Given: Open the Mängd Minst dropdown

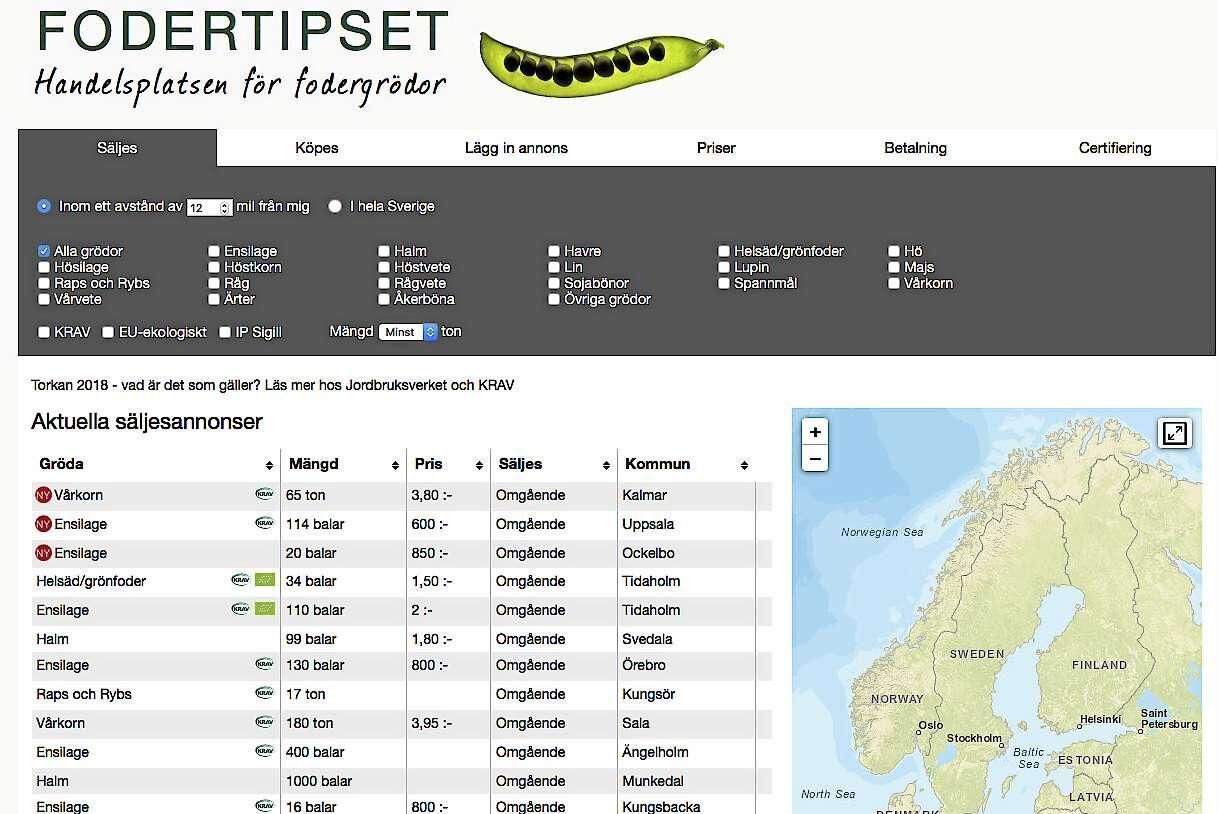Looking at the screenshot, I should (408, 332).
